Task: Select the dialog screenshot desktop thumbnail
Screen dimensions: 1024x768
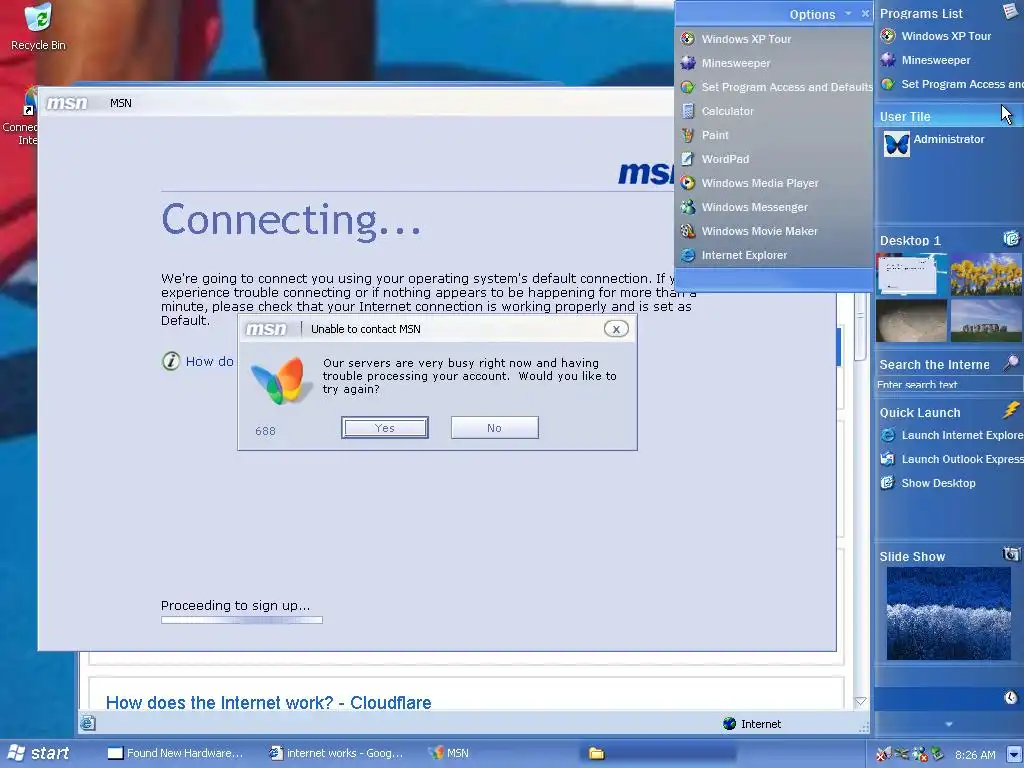Action: [x=911, y=274]
